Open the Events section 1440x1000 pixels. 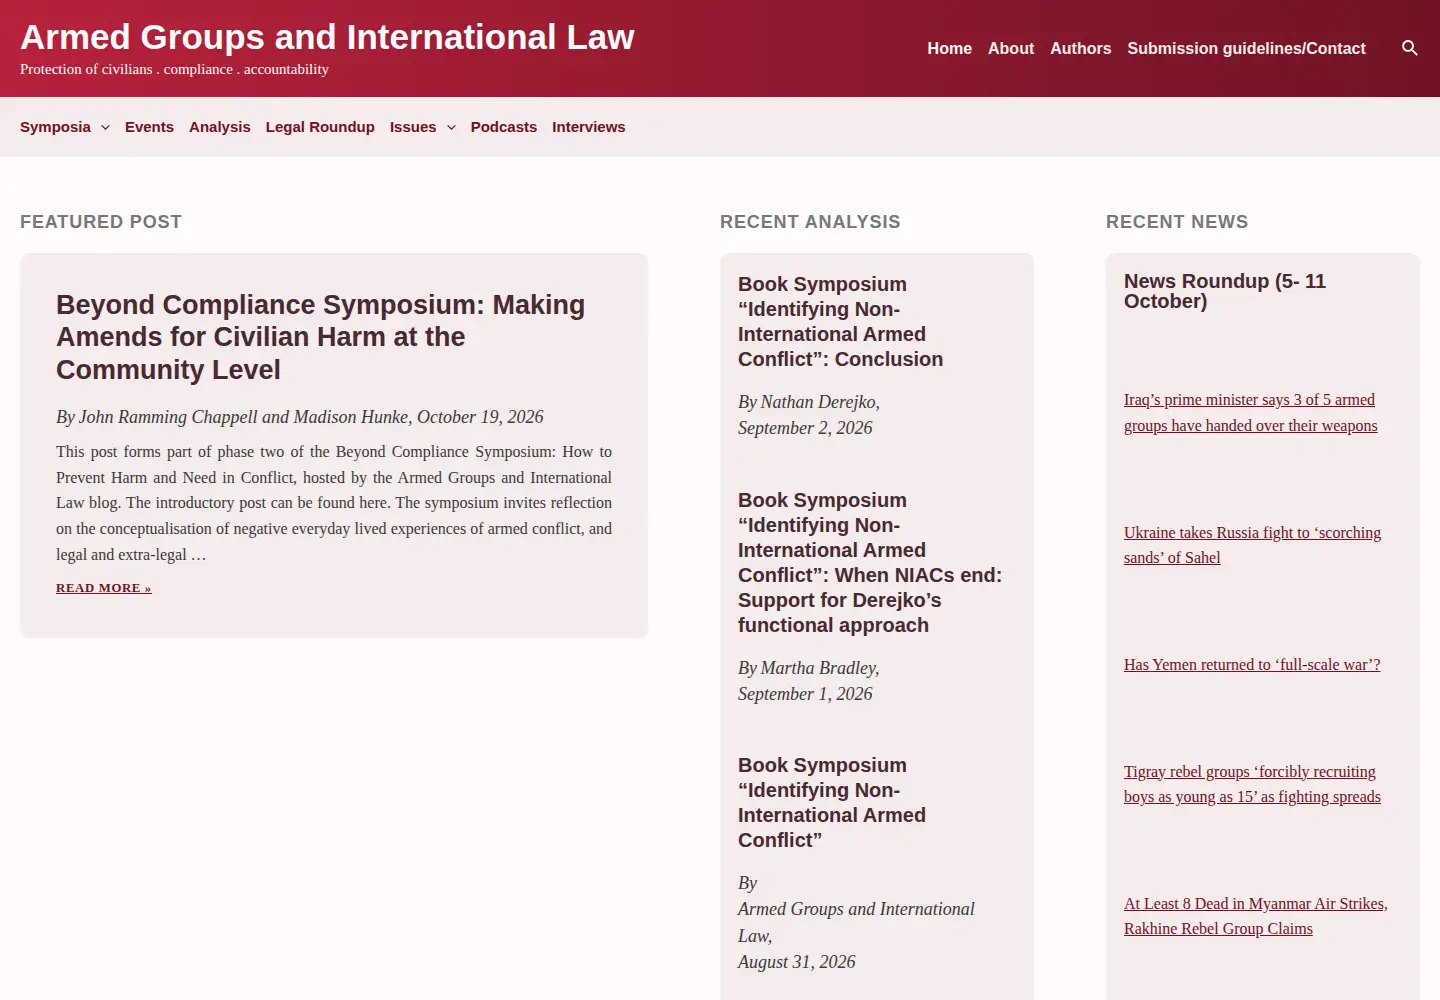[x=149, y=127]
